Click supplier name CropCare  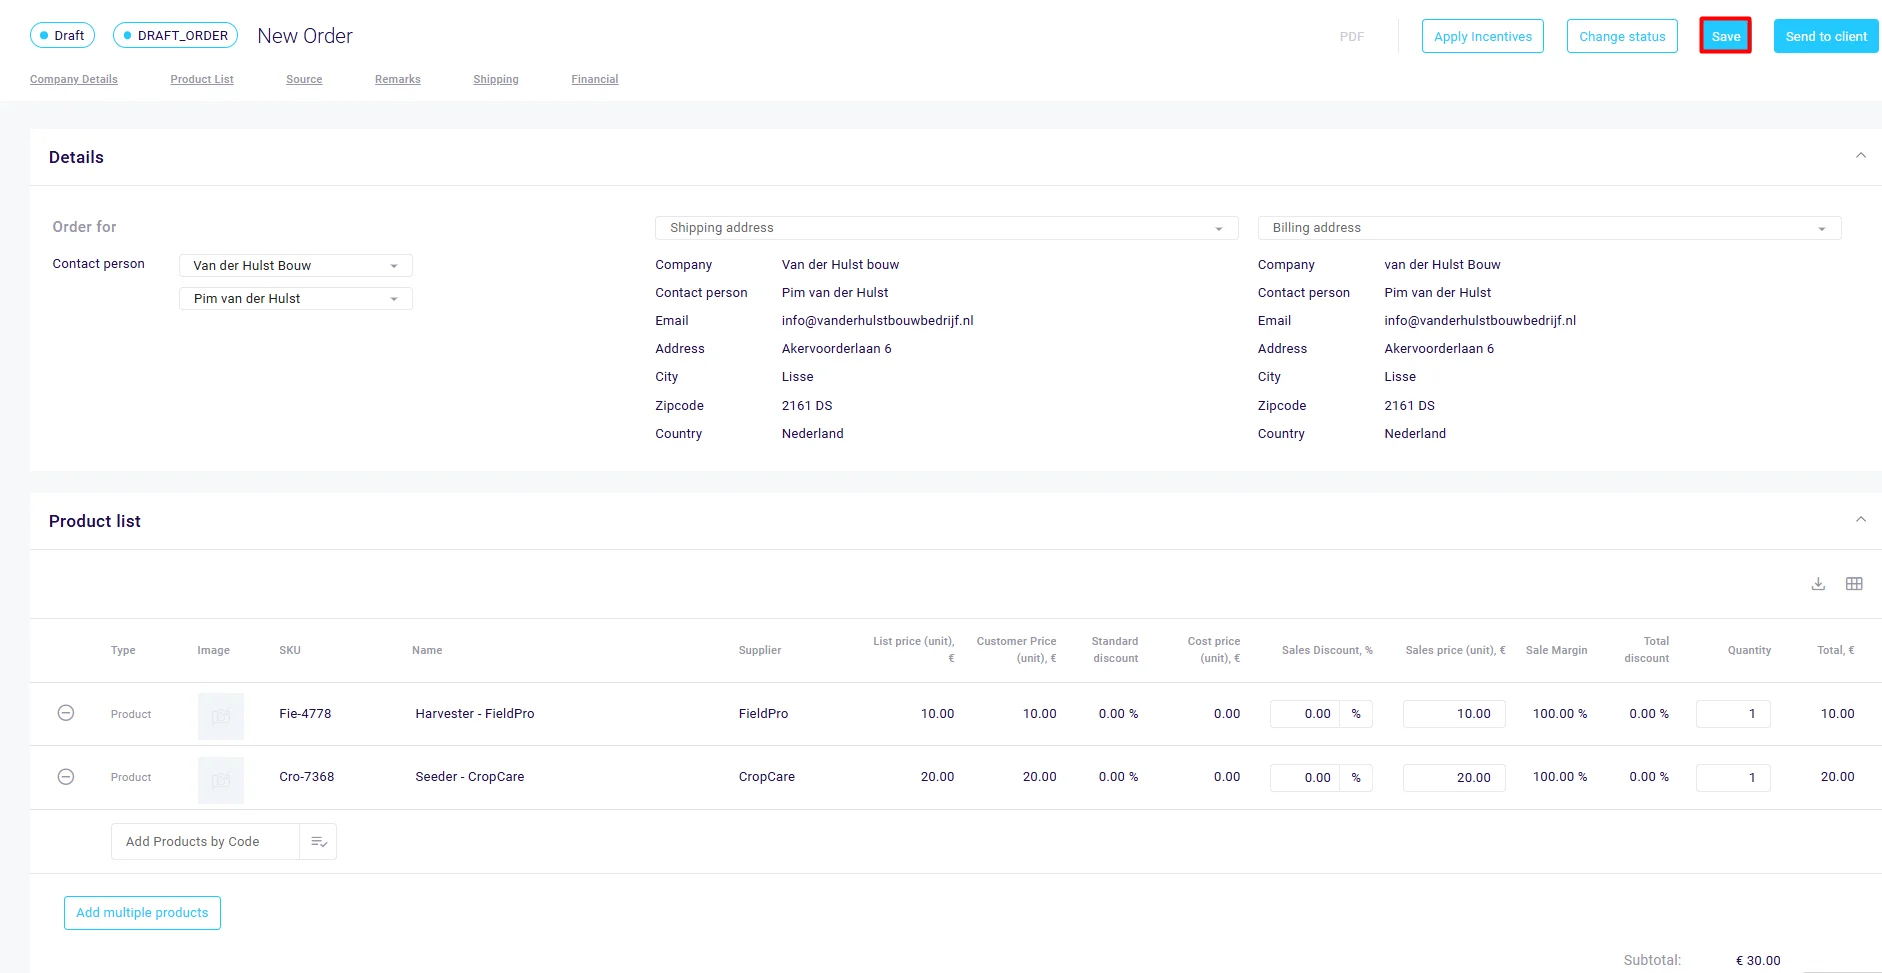coord(767,777)
